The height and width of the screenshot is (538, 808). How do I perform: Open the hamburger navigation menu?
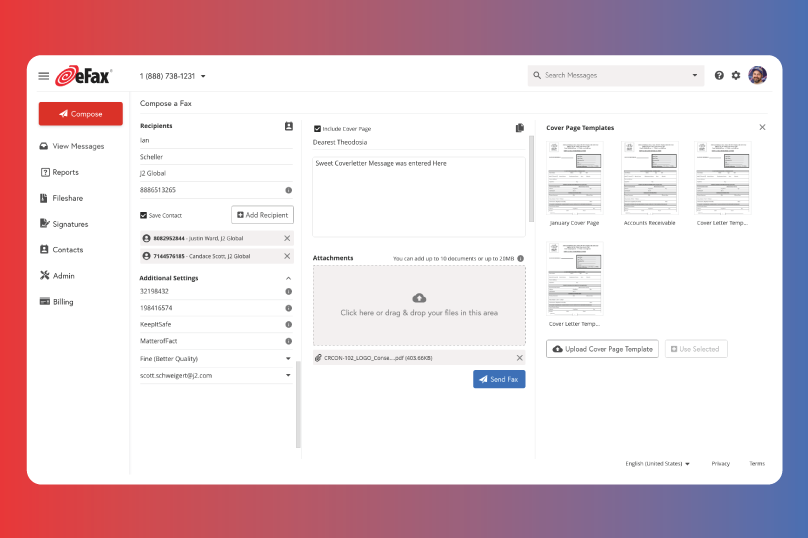point(44,76)
